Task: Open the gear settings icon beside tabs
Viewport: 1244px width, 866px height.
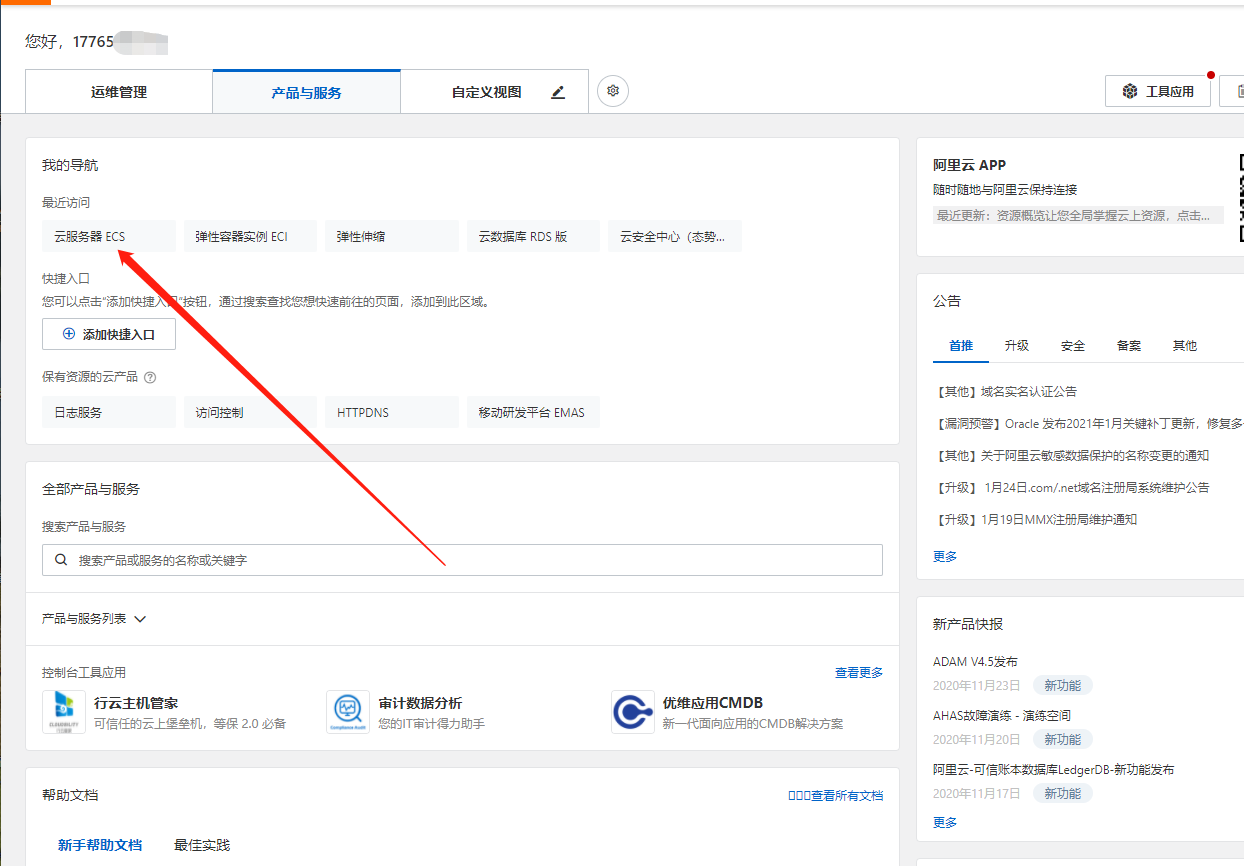Action: [x=613, y=91]
